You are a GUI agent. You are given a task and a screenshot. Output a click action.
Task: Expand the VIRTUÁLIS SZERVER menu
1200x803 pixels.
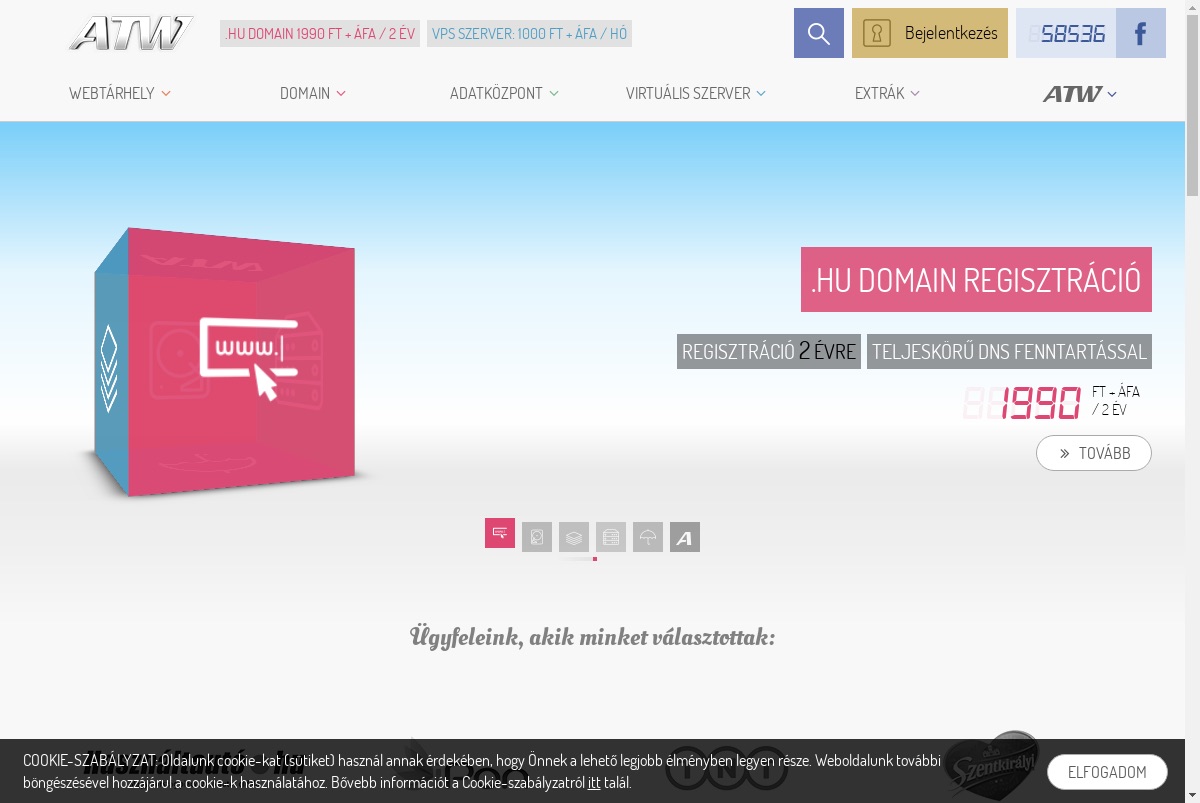tap(696, 93)
